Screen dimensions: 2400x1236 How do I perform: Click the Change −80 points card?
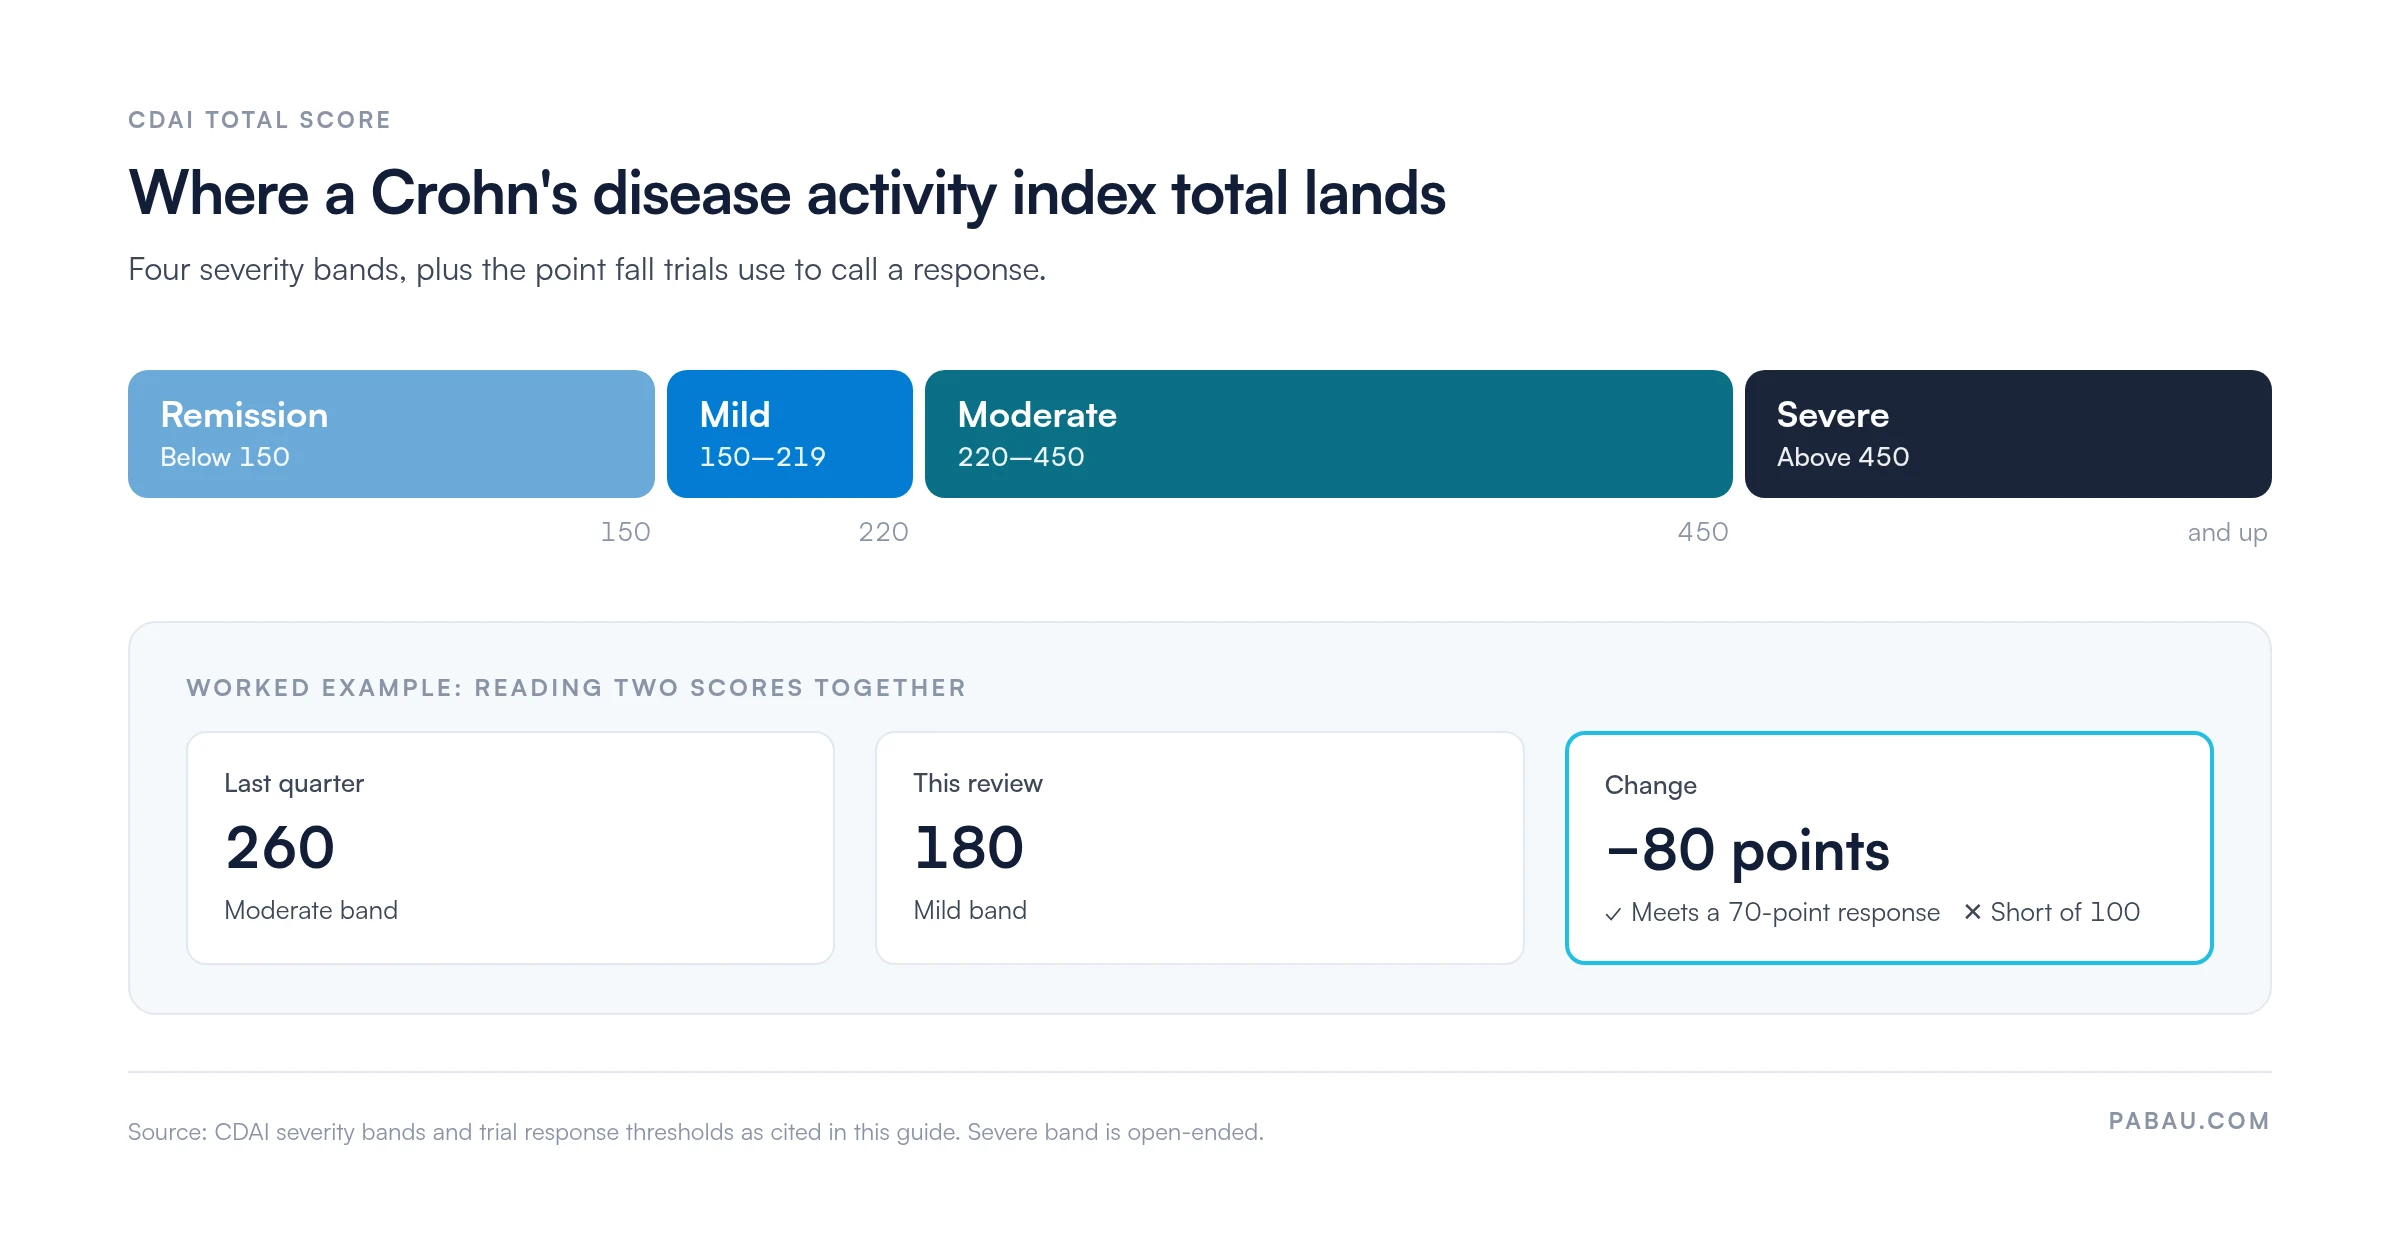[x=1889, y=848]
